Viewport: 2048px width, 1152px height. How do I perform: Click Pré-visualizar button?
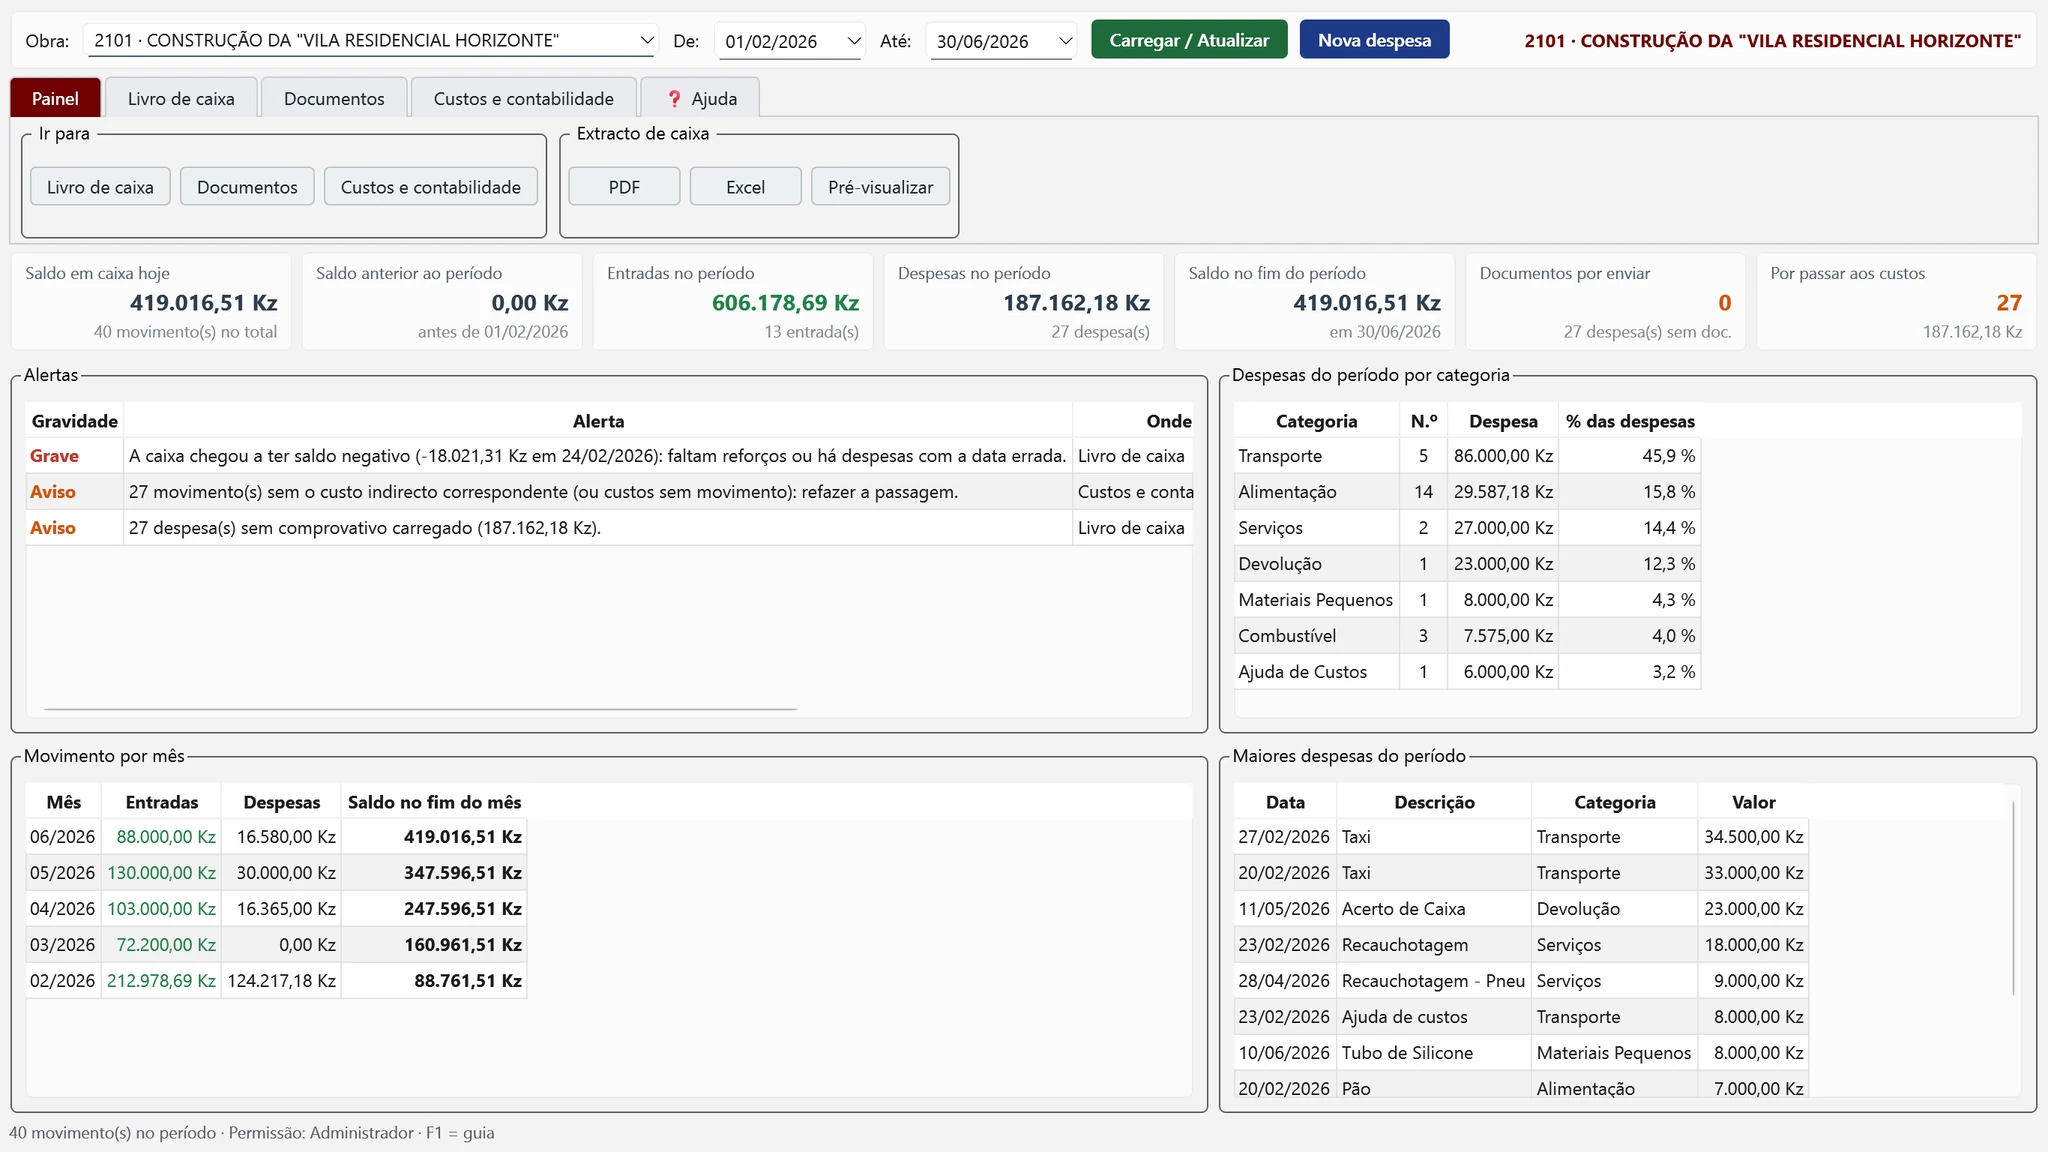pos(881,187)
